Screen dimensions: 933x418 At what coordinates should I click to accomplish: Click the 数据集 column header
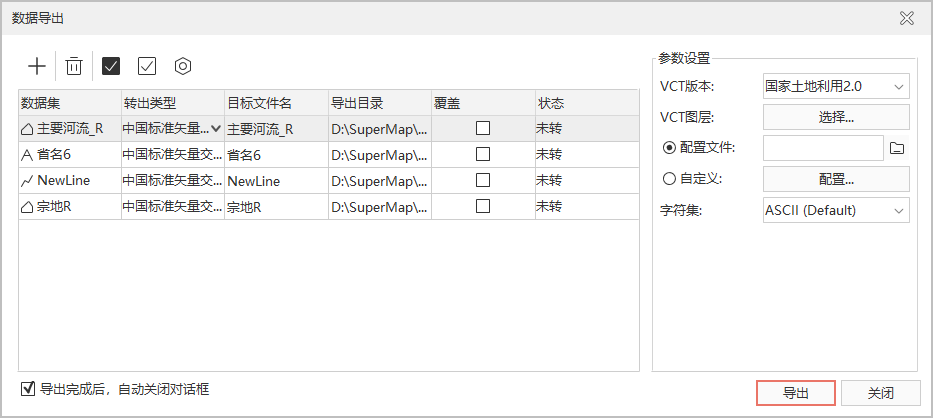(x=69, y=103)
